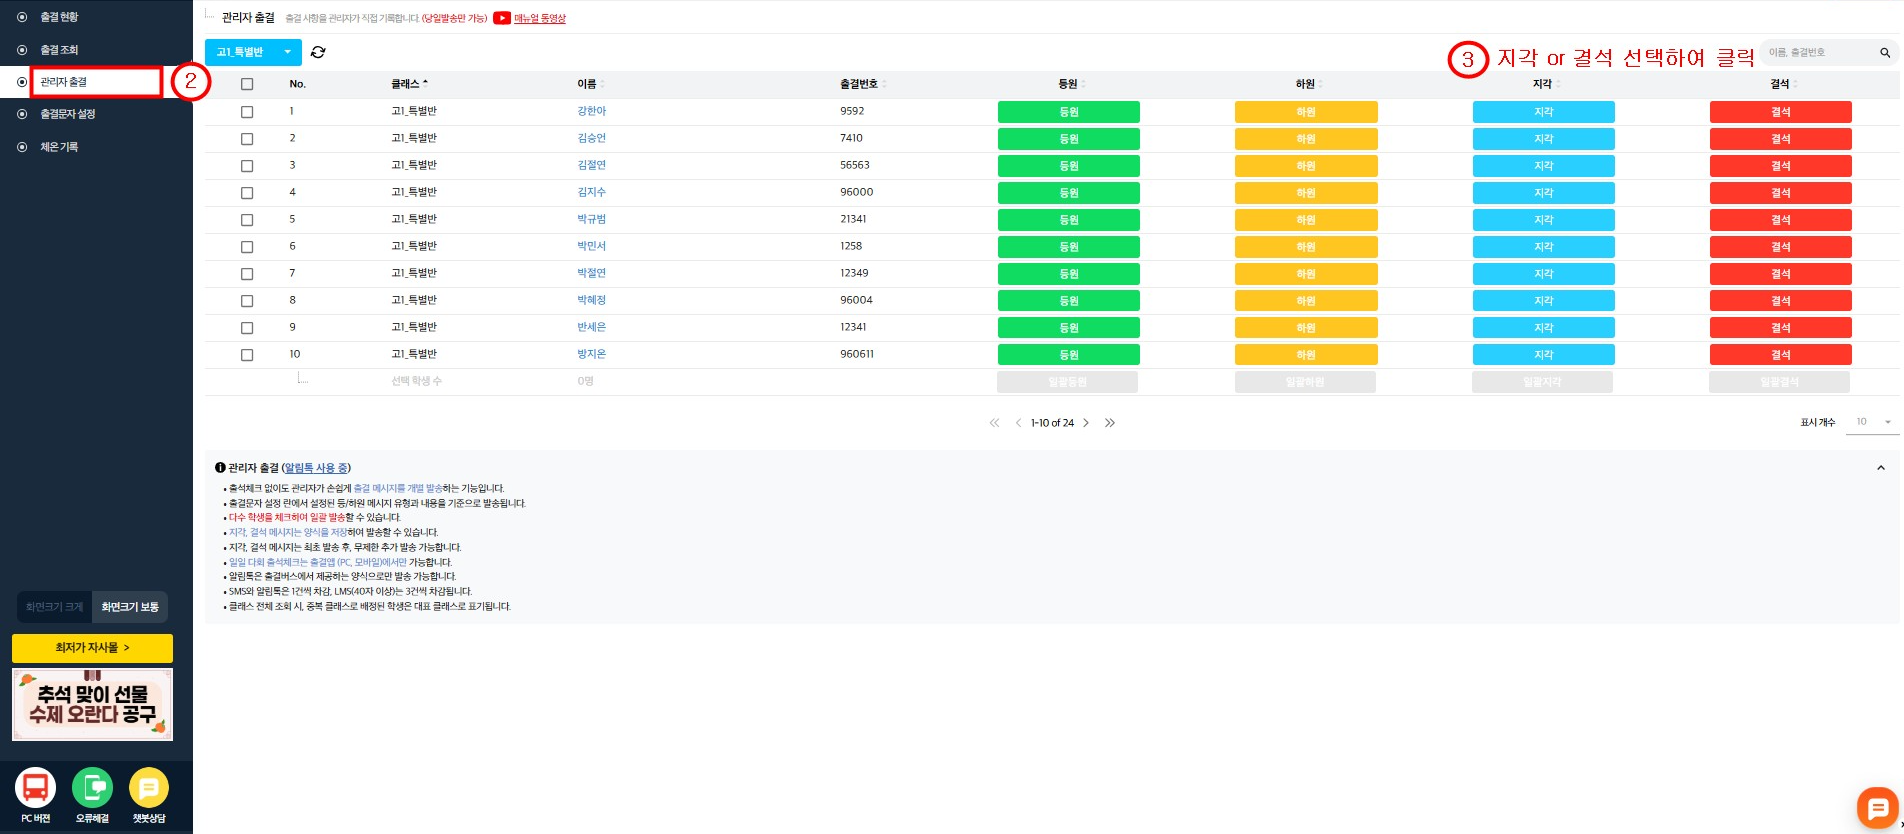Click the 화면크기 크게 size toggle
This screenshot has width=1904, height=834.
pos(55,607)
